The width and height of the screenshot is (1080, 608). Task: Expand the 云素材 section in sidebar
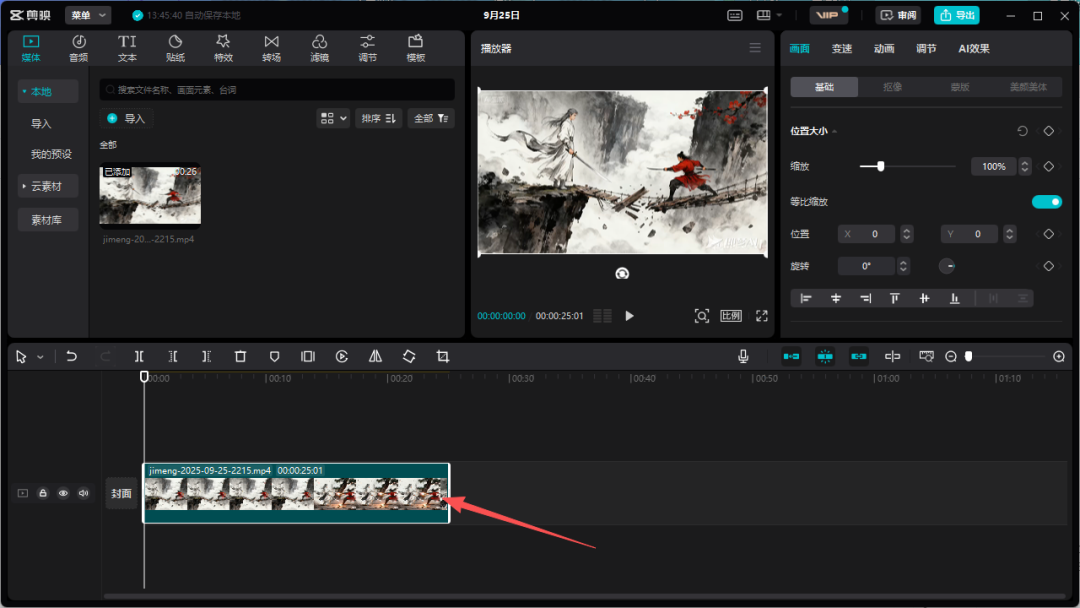[47, 186]
